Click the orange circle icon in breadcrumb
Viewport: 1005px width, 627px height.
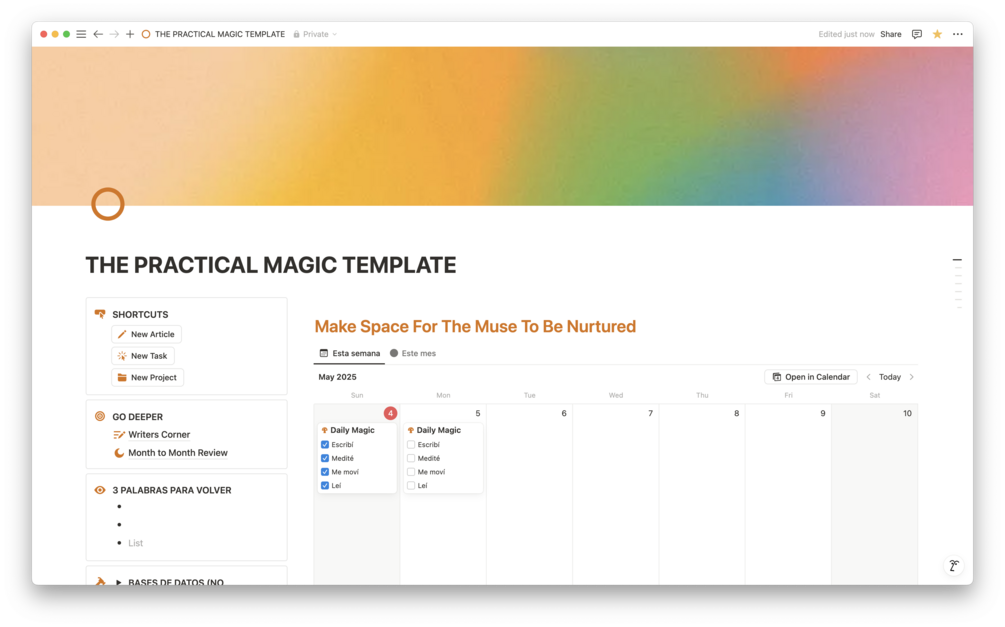(146, 34)
